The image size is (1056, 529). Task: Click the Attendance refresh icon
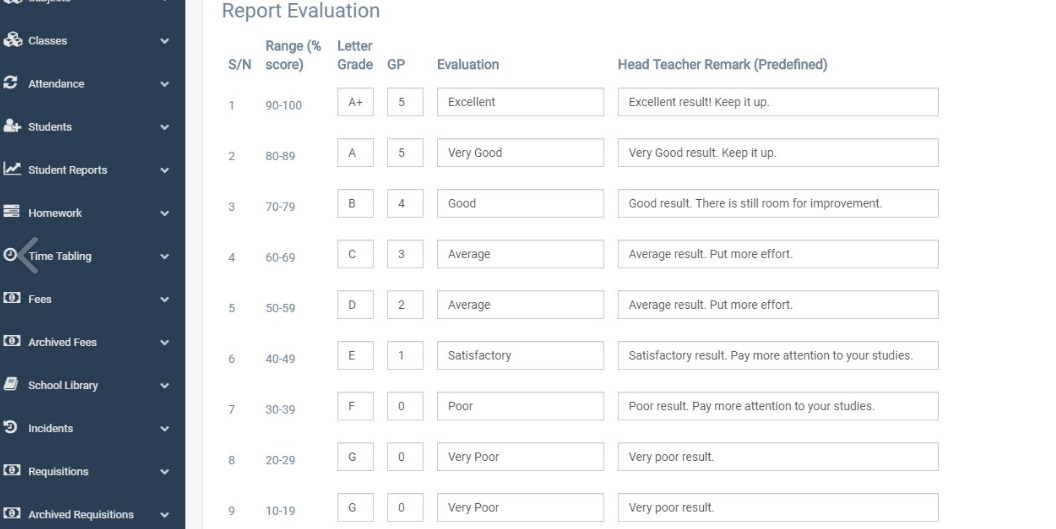coord(11,84)
